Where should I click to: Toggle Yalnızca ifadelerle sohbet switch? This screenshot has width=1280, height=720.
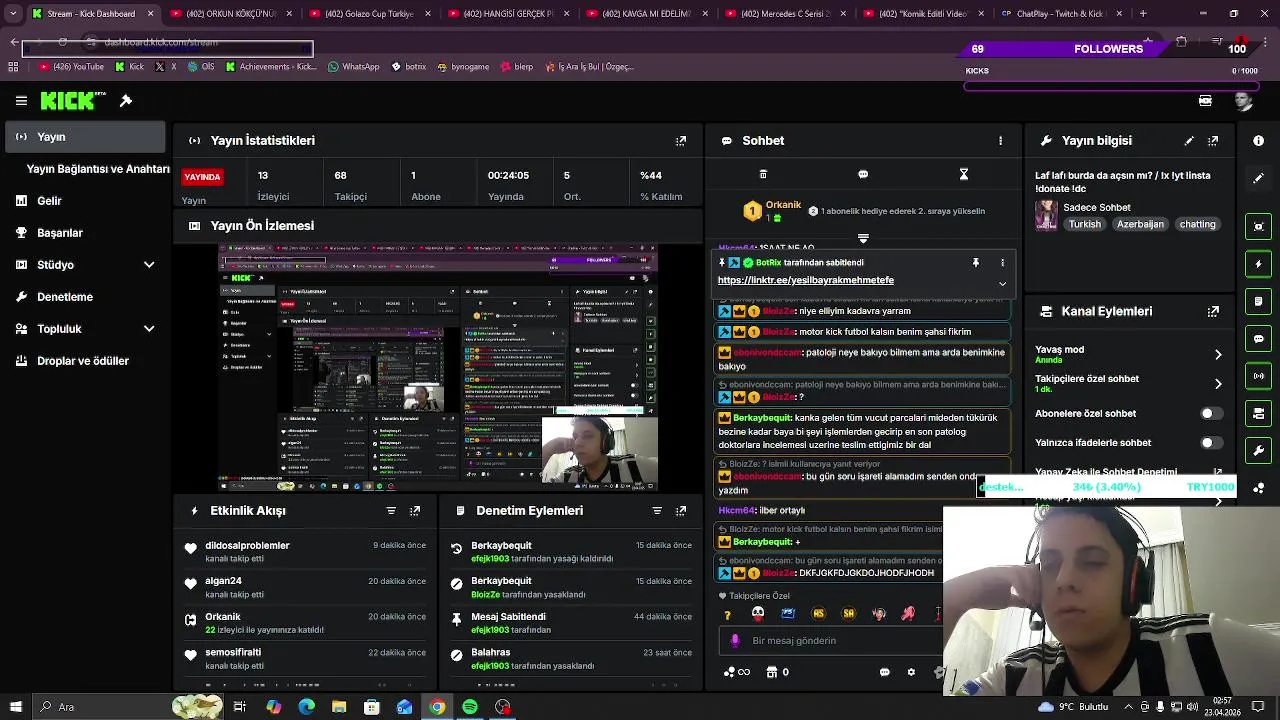1211,443
